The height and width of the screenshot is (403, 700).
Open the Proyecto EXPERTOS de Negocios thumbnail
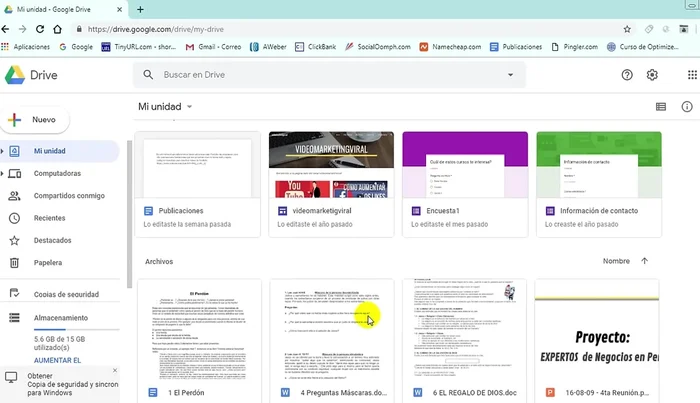pos(597,330)
